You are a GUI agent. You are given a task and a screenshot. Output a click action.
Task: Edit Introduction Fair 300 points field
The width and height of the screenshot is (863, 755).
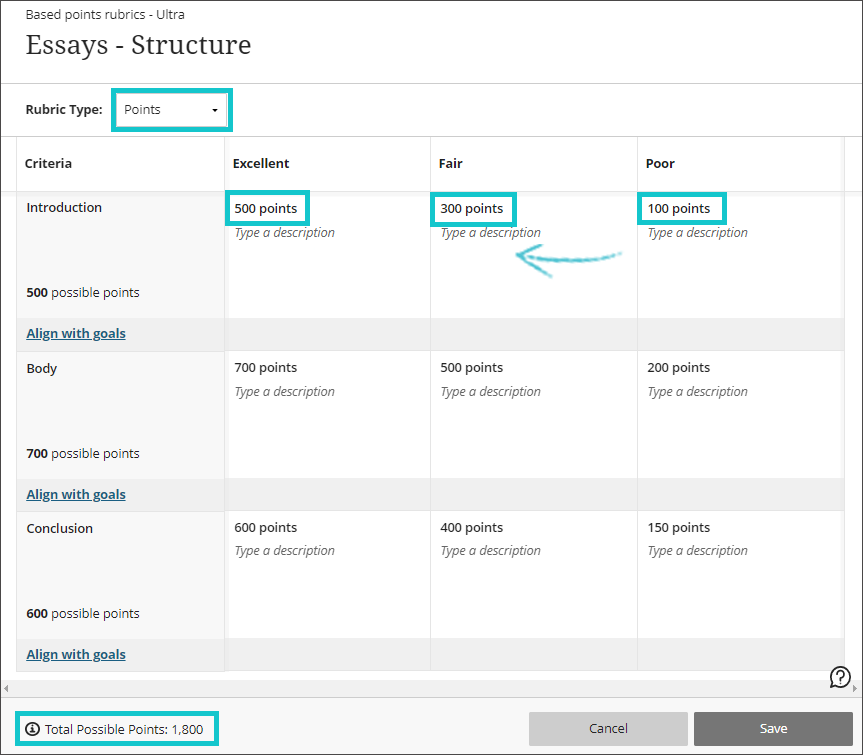pos(472,208)
